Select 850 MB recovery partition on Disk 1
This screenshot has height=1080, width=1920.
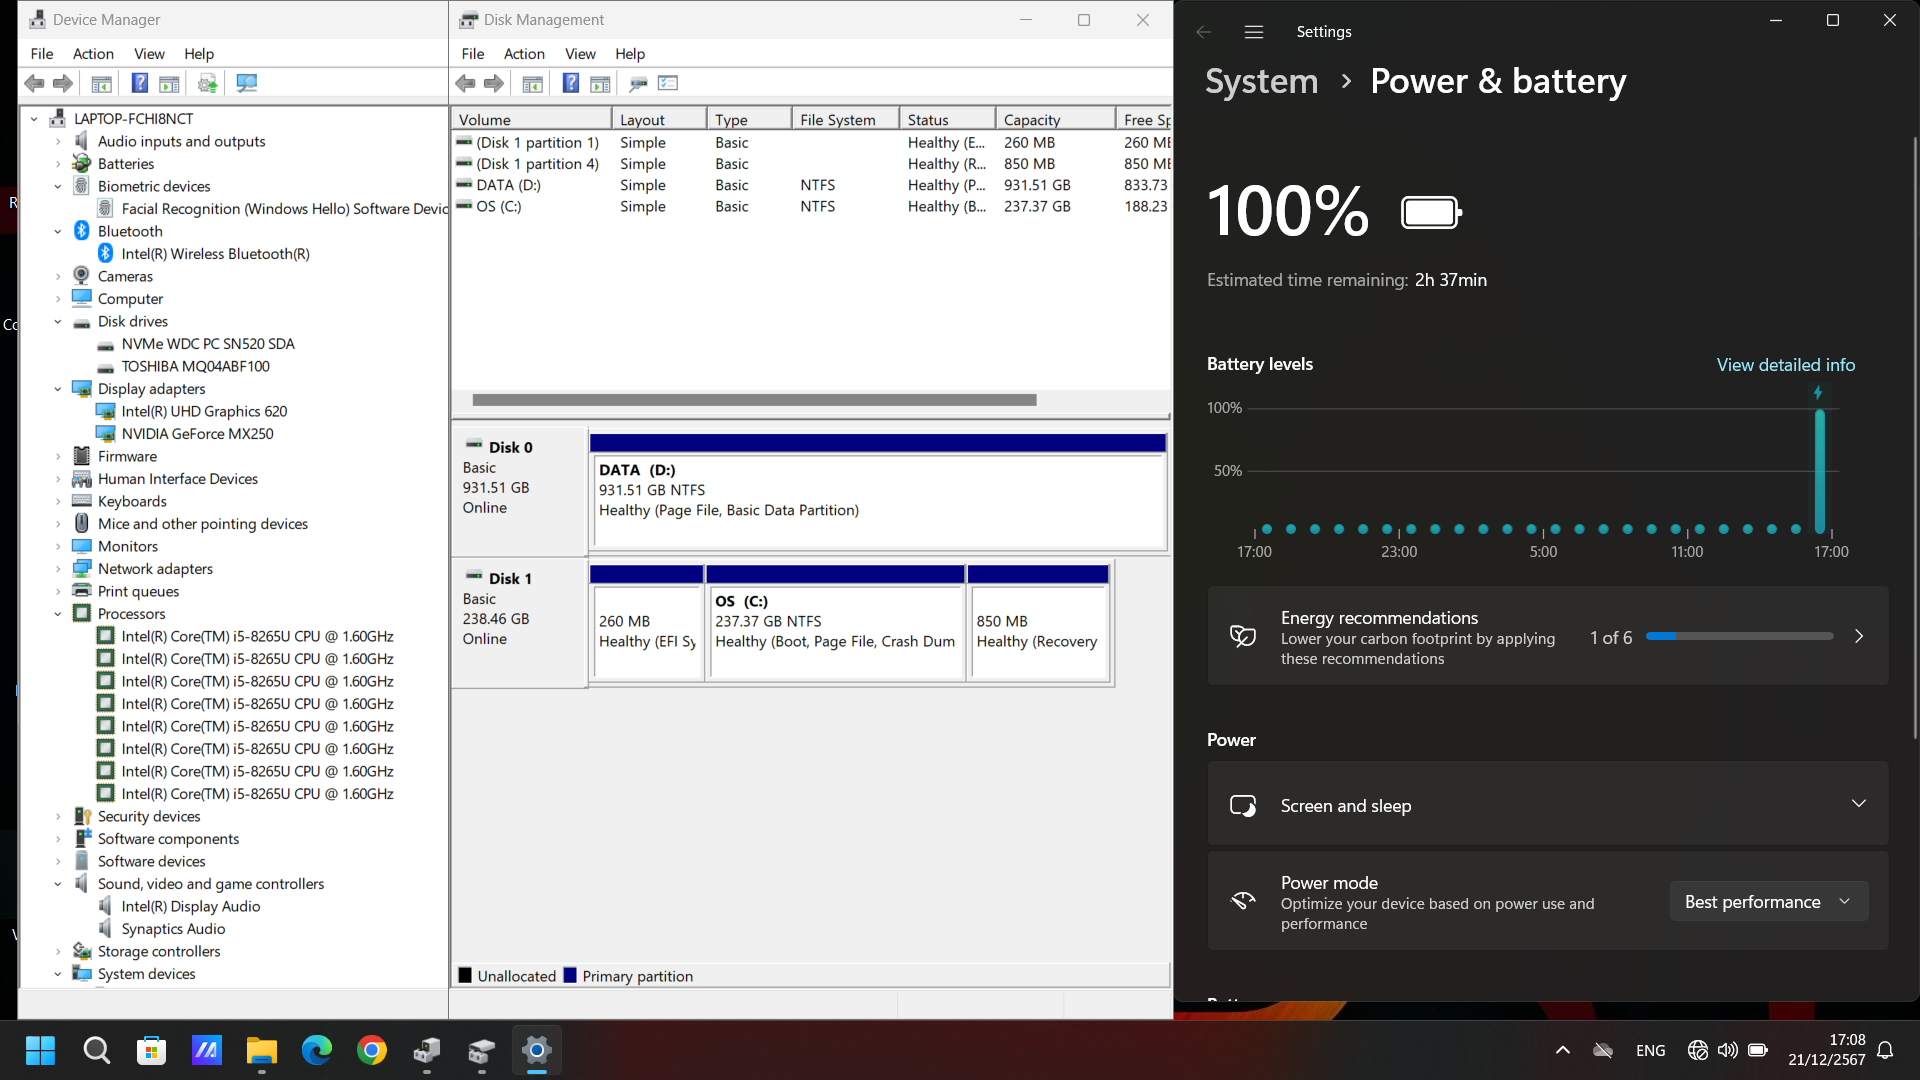pyautogui.click(x=1038, y=623)
